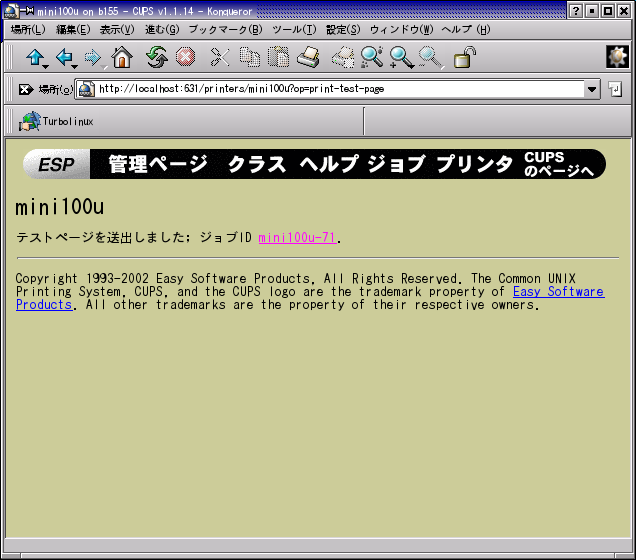Zoom out with the faded magnifier icon
The height and width of the screenshot is (560, 636).
pos(430,57)
